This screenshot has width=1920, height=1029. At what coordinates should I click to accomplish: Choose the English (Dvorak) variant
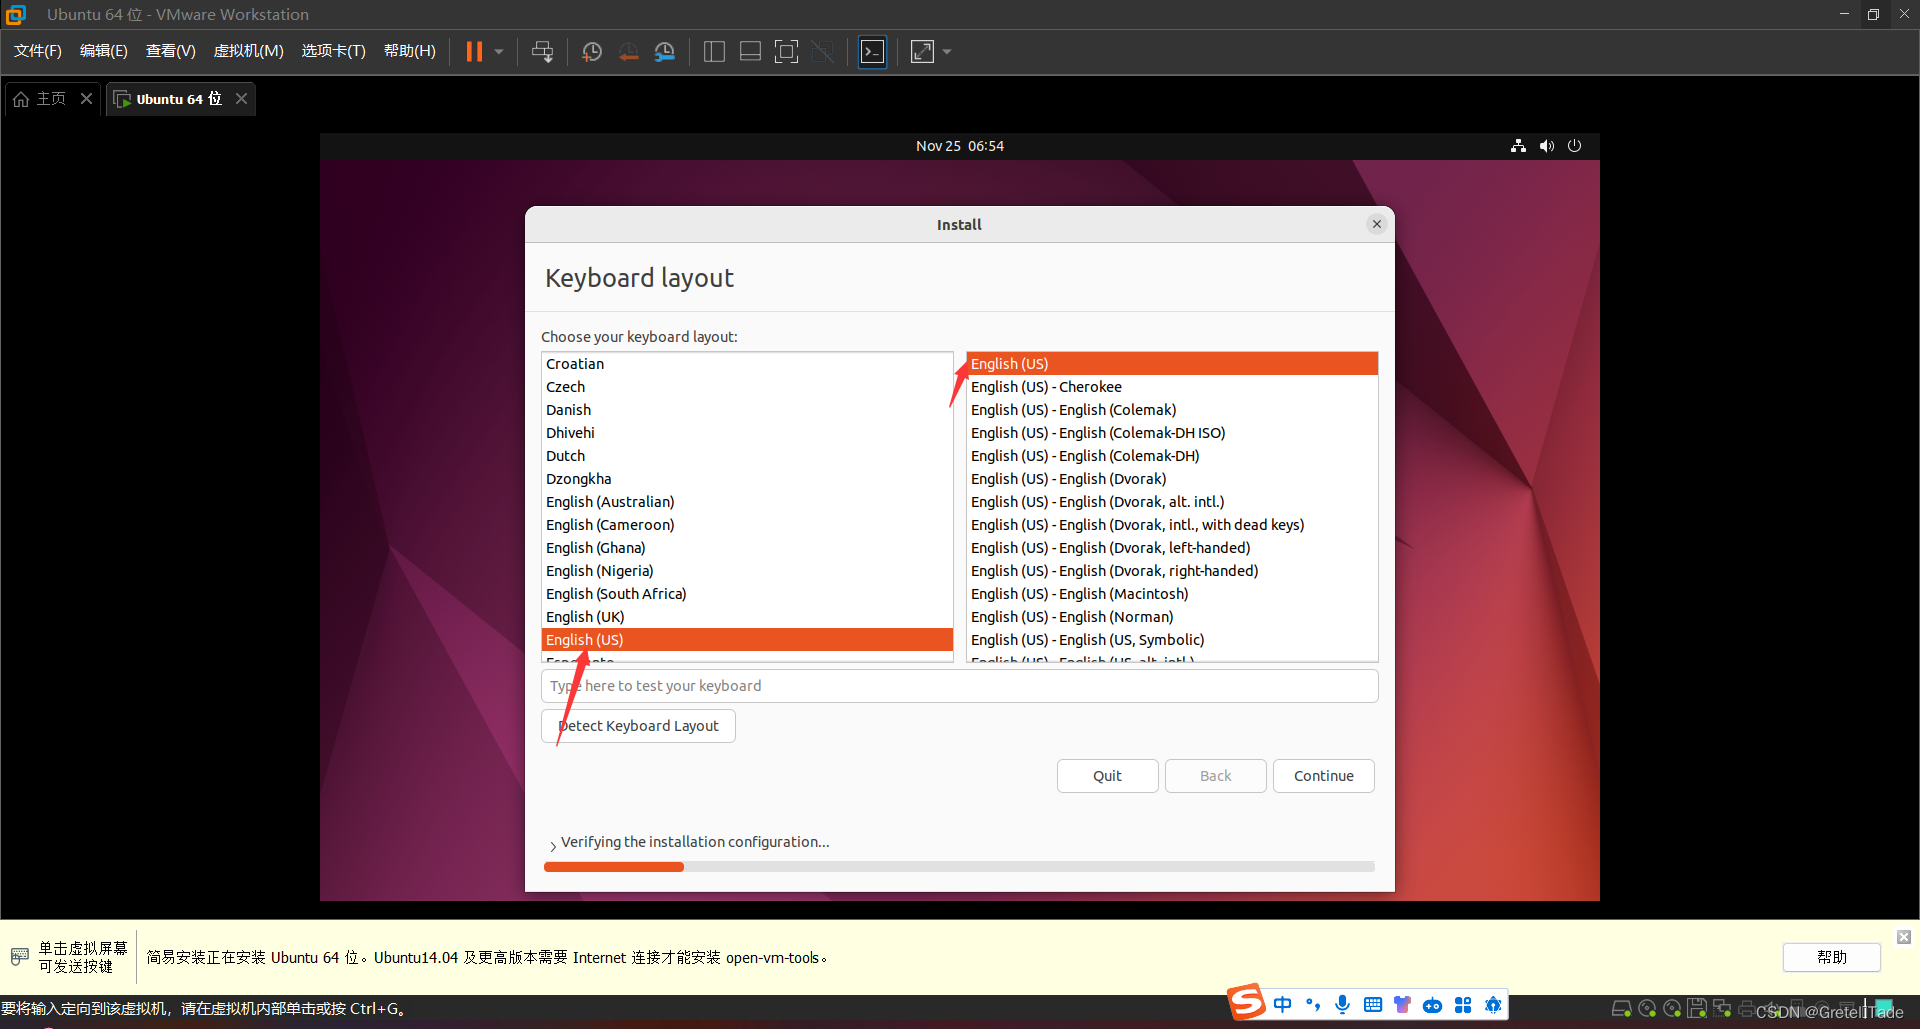pyautogui.click(x=1172, y=479)
